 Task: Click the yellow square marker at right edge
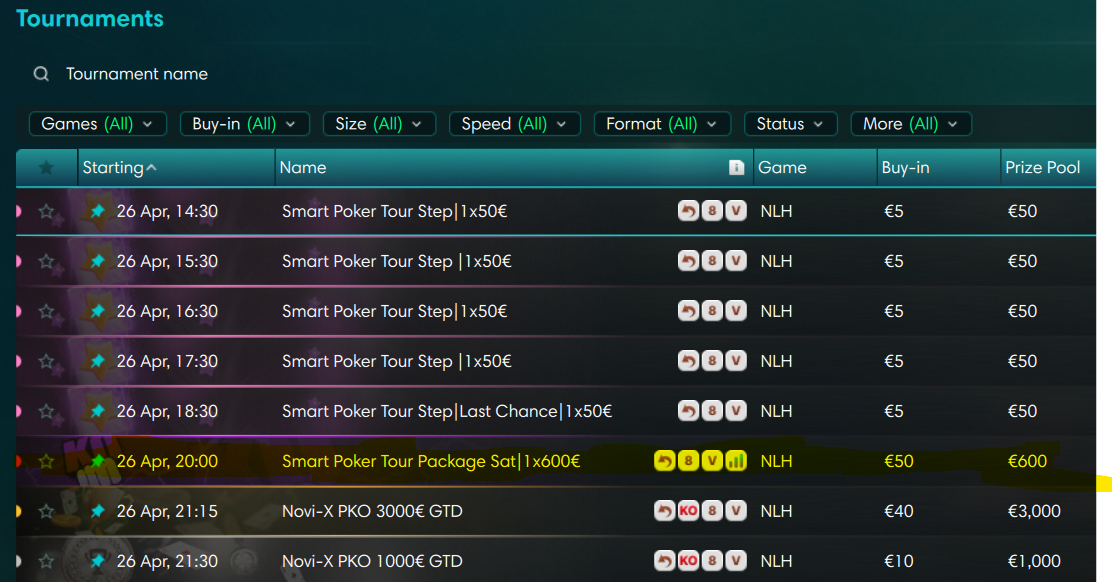click(x=1104, y=485)
